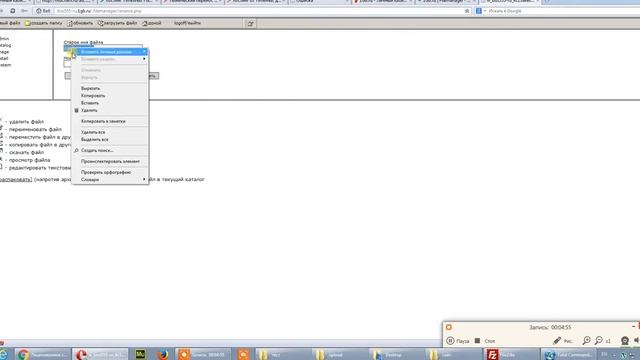Viewport: 640px width, 360px height.
Task: Click 'переименовать файл' legend text
Action: [36, 129]
